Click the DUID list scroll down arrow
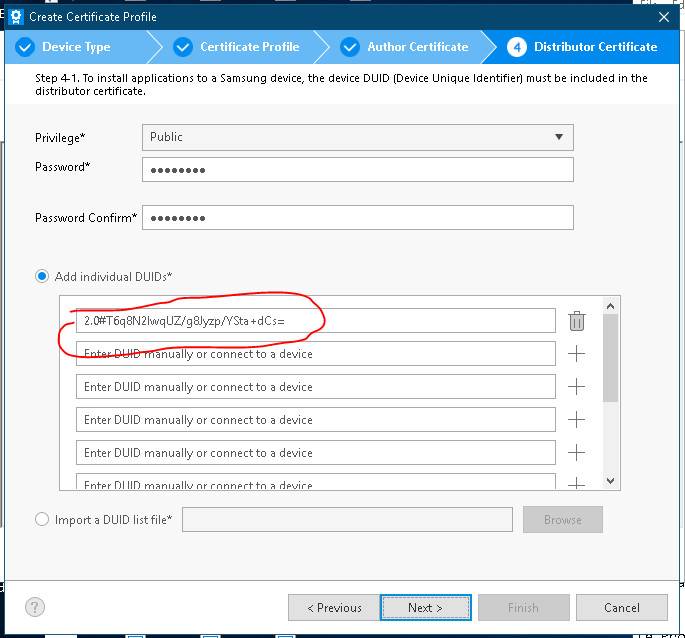 (610, 481)
